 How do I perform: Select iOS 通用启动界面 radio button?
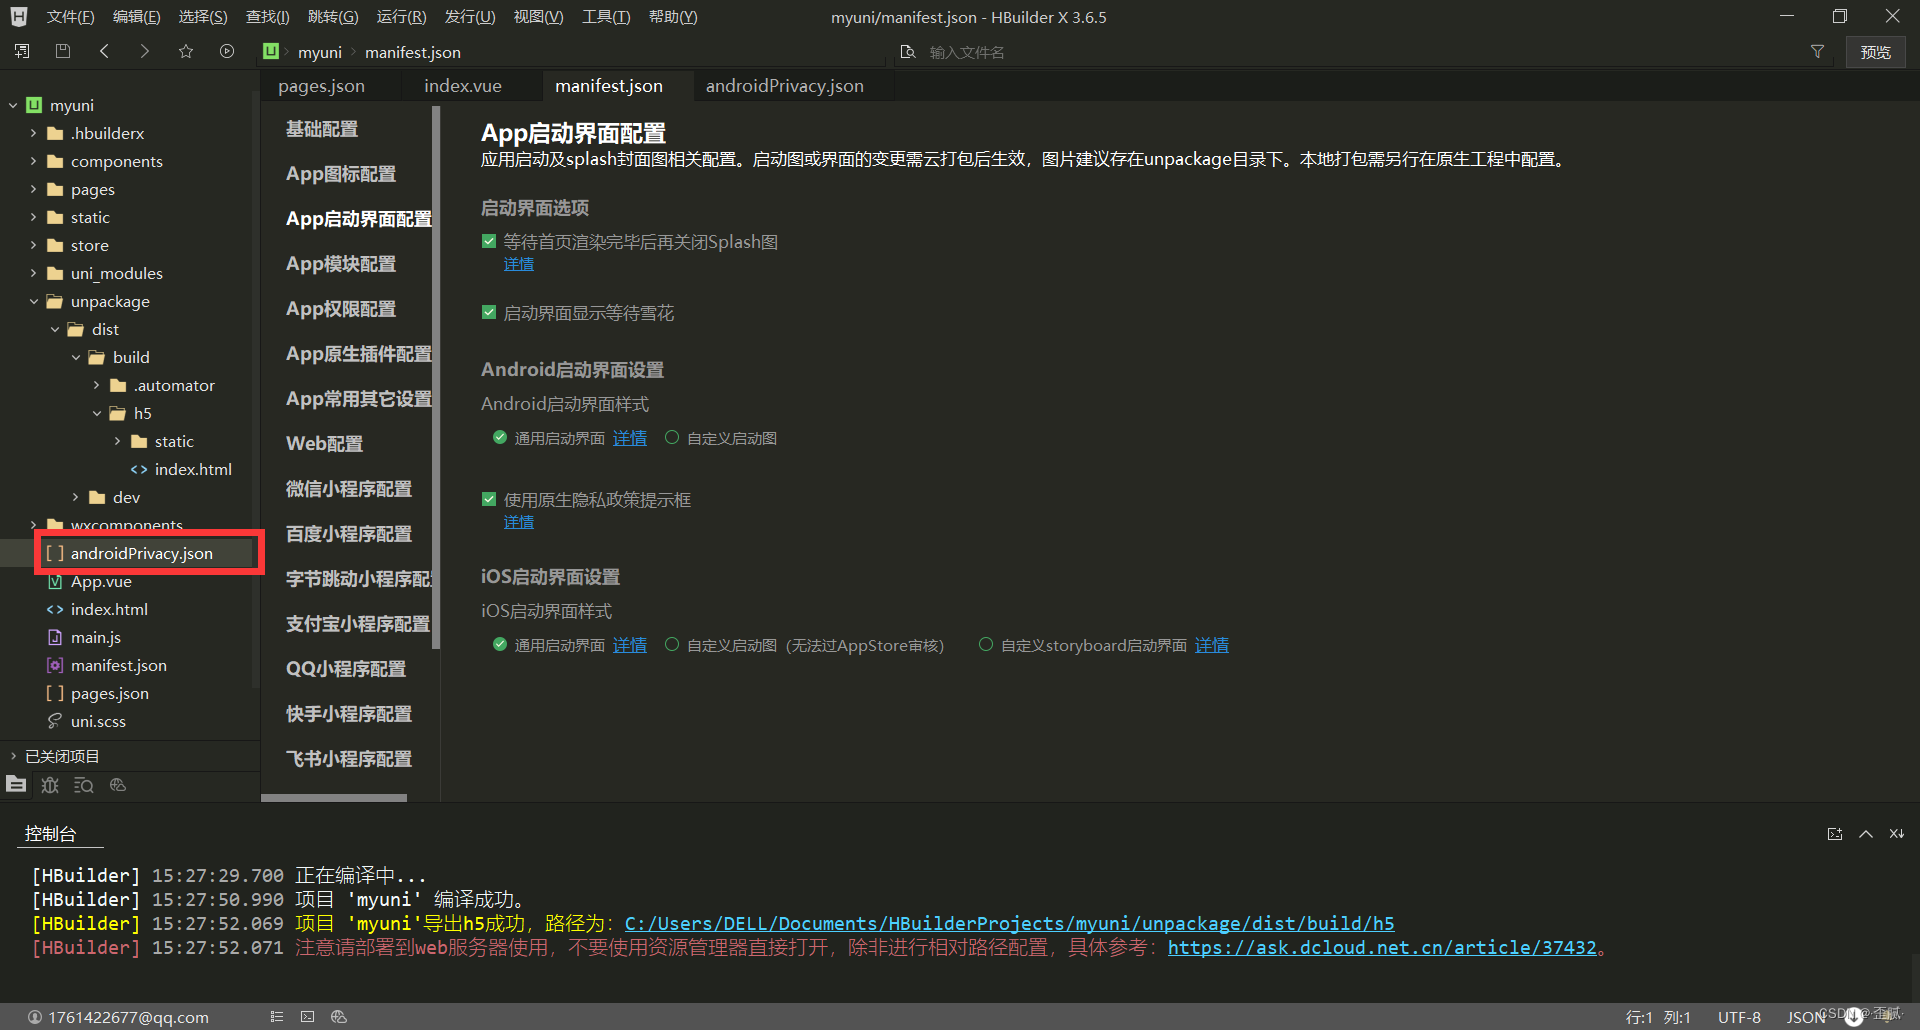pos(500,644)
